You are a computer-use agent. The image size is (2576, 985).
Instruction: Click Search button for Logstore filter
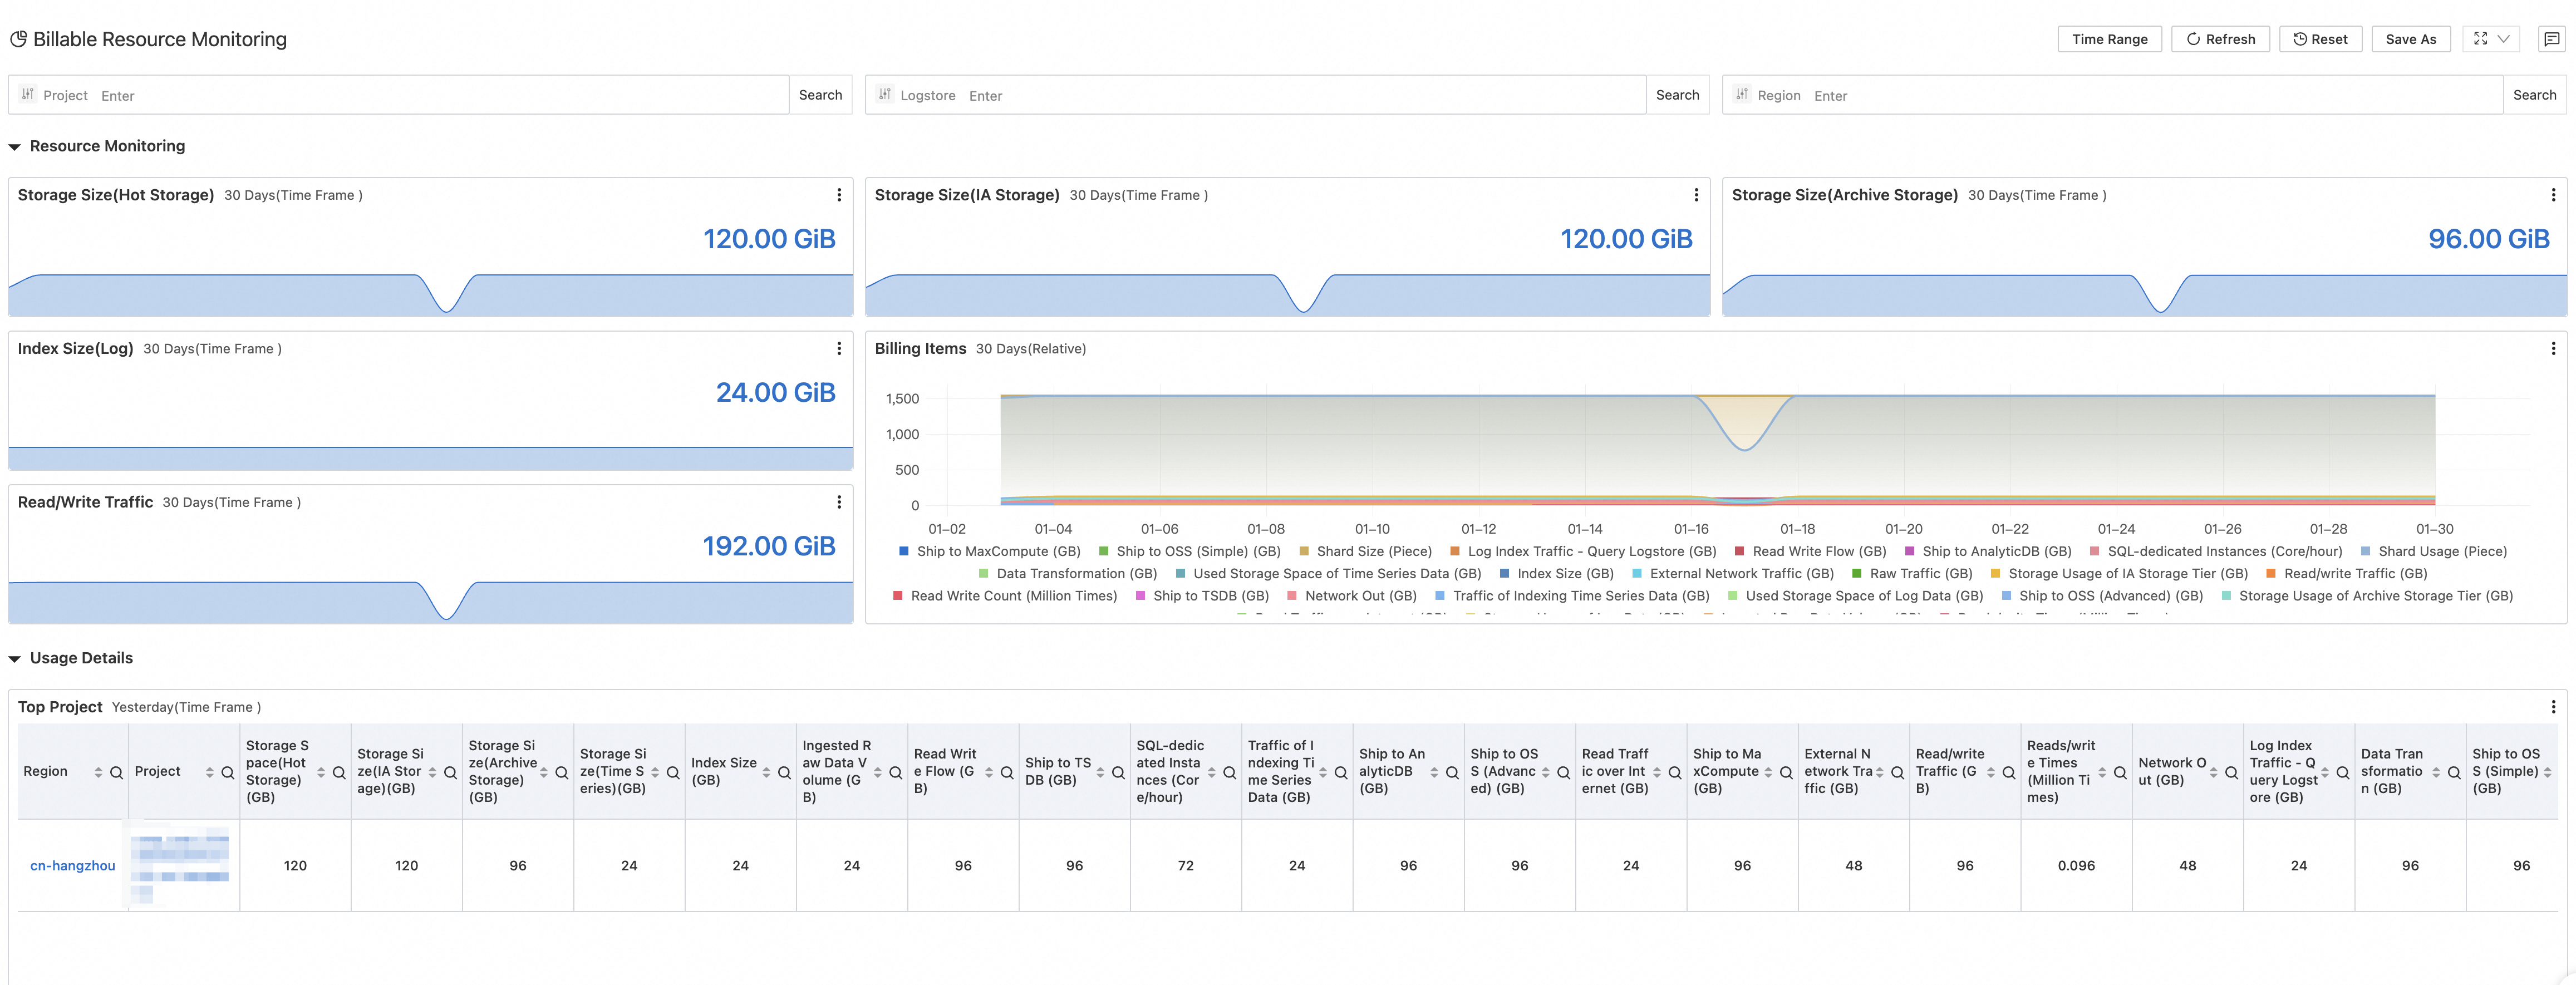[x=1677, y=95]
